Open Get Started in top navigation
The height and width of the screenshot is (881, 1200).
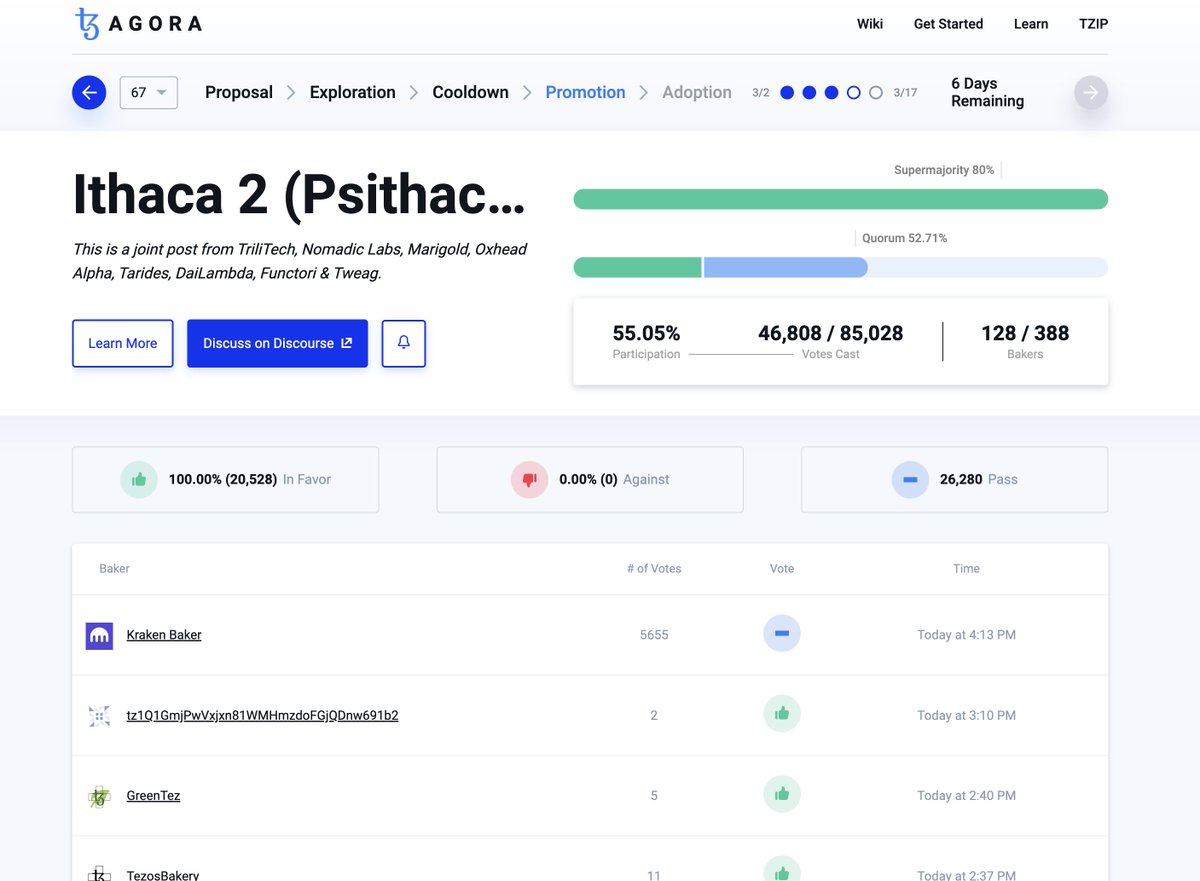tap(948, 24)
